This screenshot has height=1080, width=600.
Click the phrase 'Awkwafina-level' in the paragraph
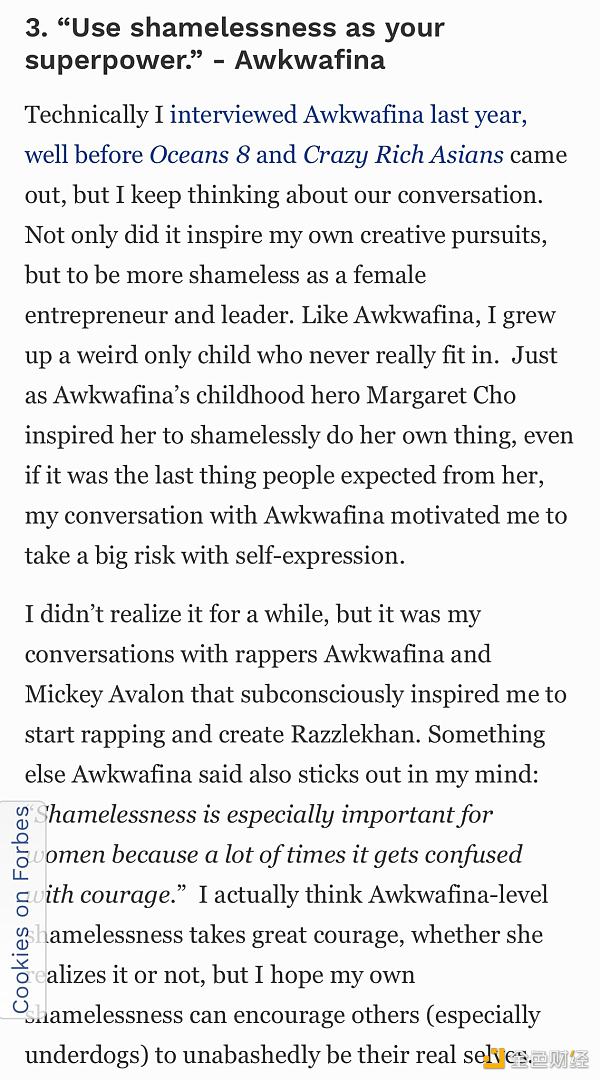[x=459, y=895]
